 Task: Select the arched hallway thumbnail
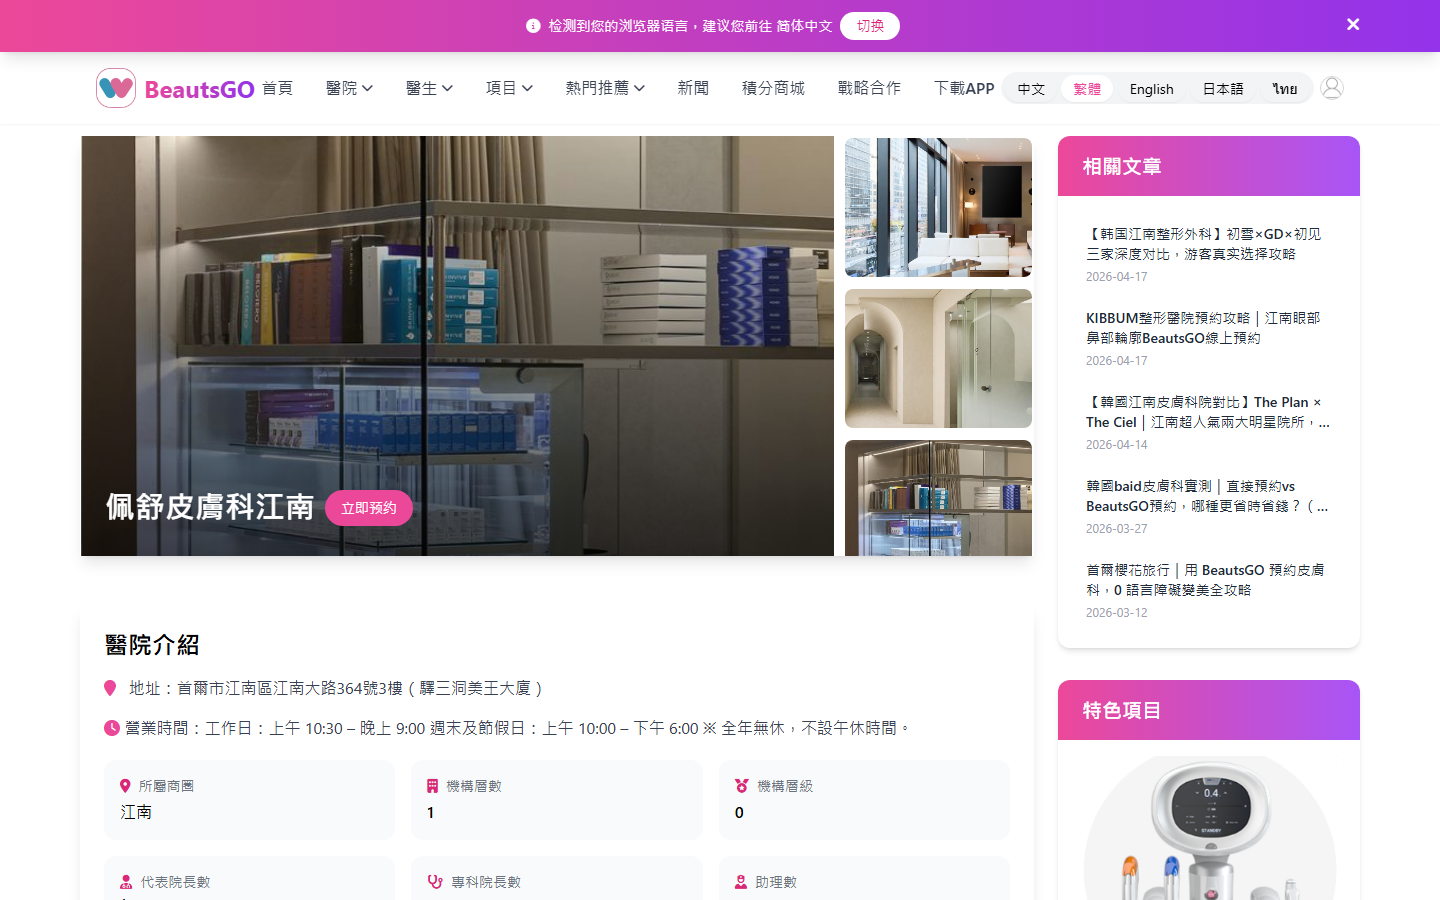coord(938,358)
